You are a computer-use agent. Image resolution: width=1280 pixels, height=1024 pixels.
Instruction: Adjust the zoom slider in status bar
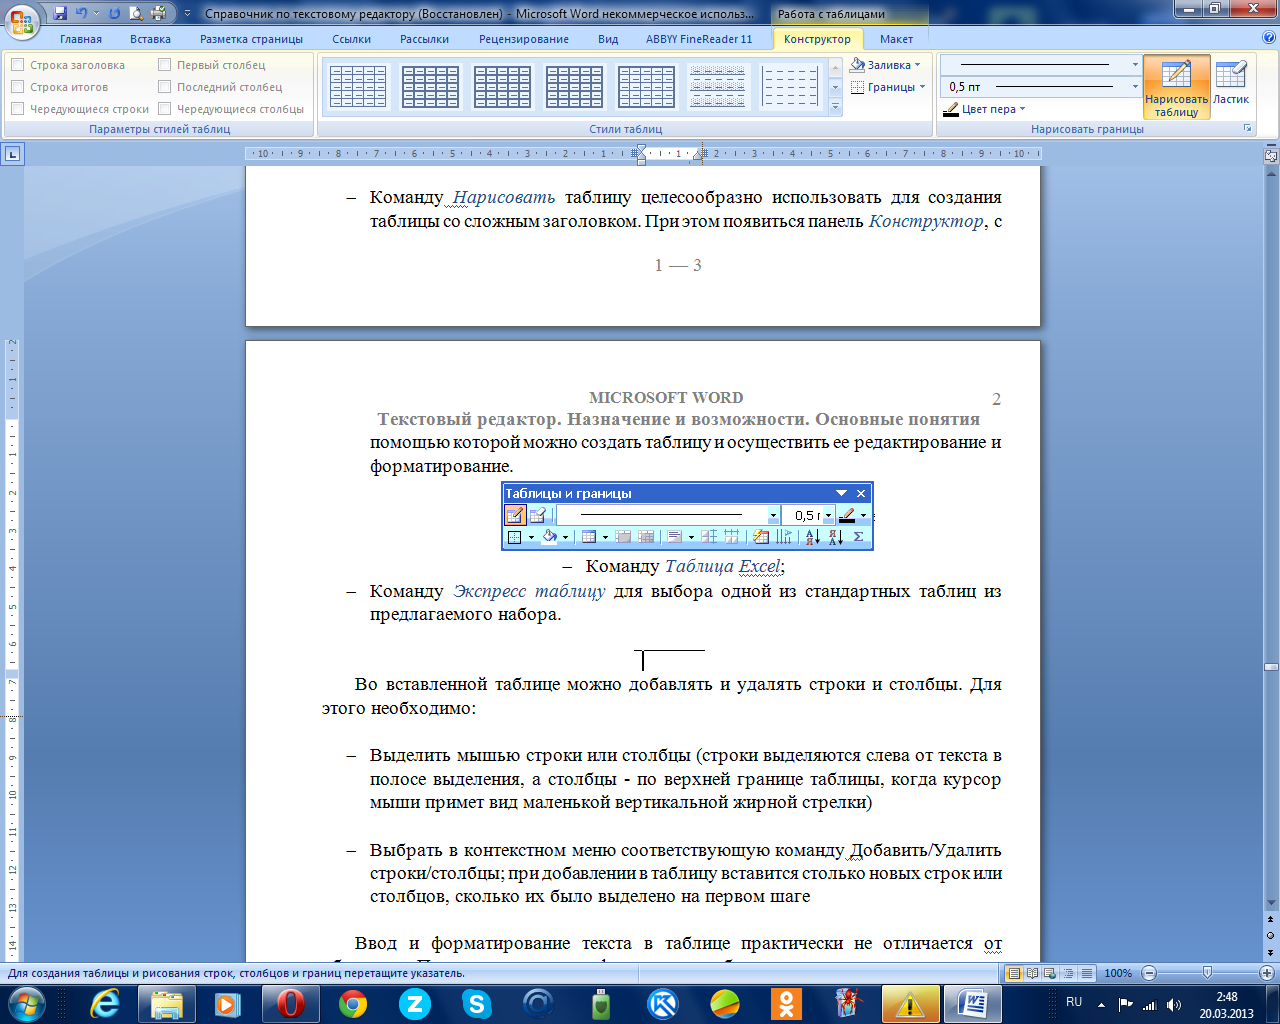click(x=1207, y=973)
